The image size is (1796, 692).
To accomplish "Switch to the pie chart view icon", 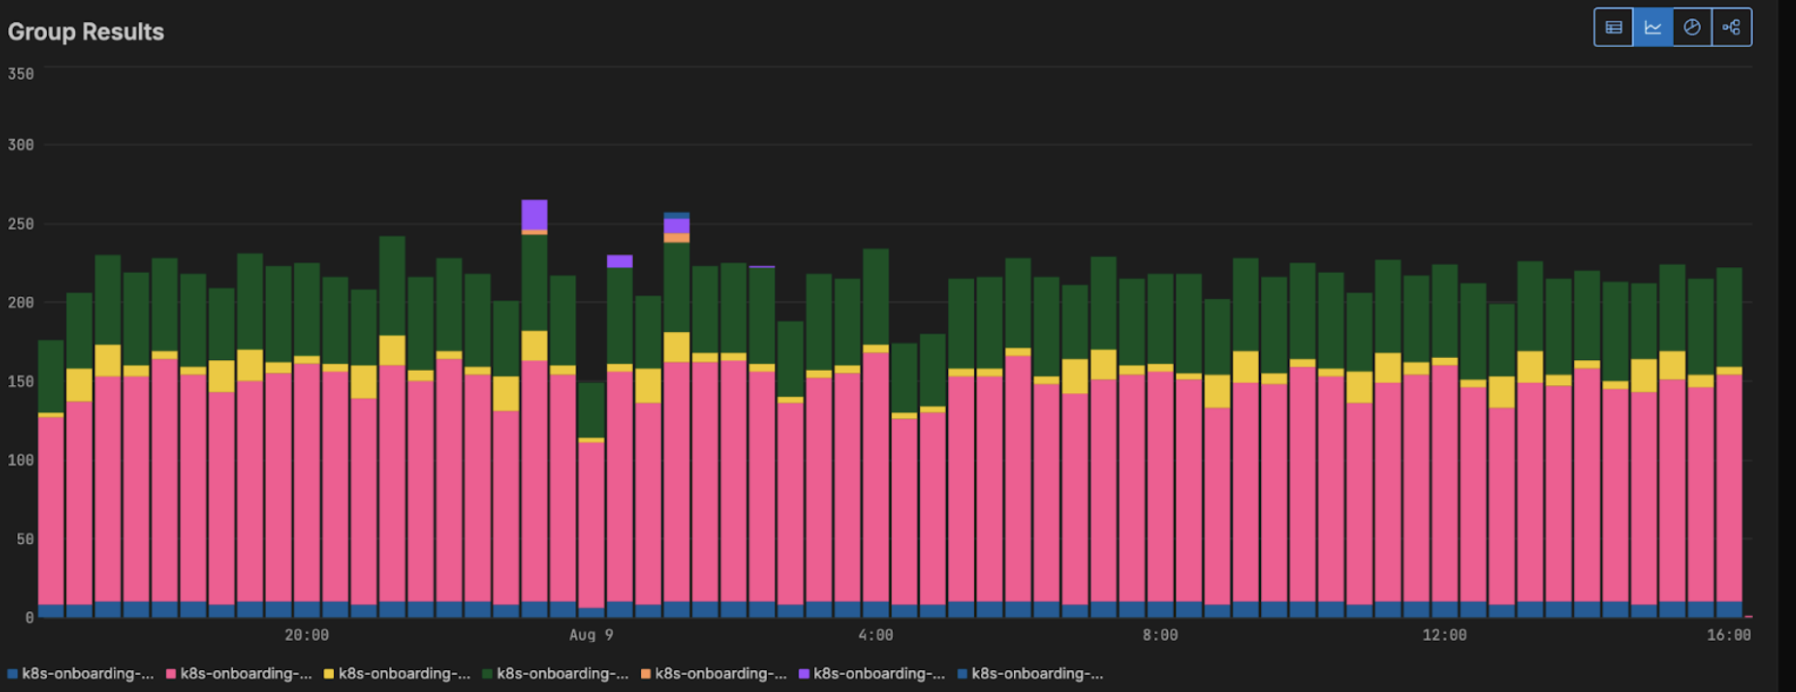I will [1692, 28].
